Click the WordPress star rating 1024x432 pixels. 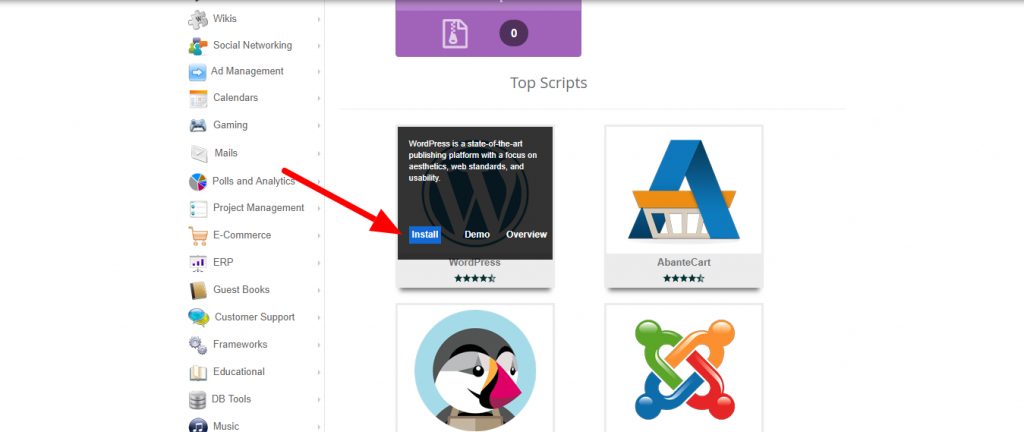coord(475,278)
